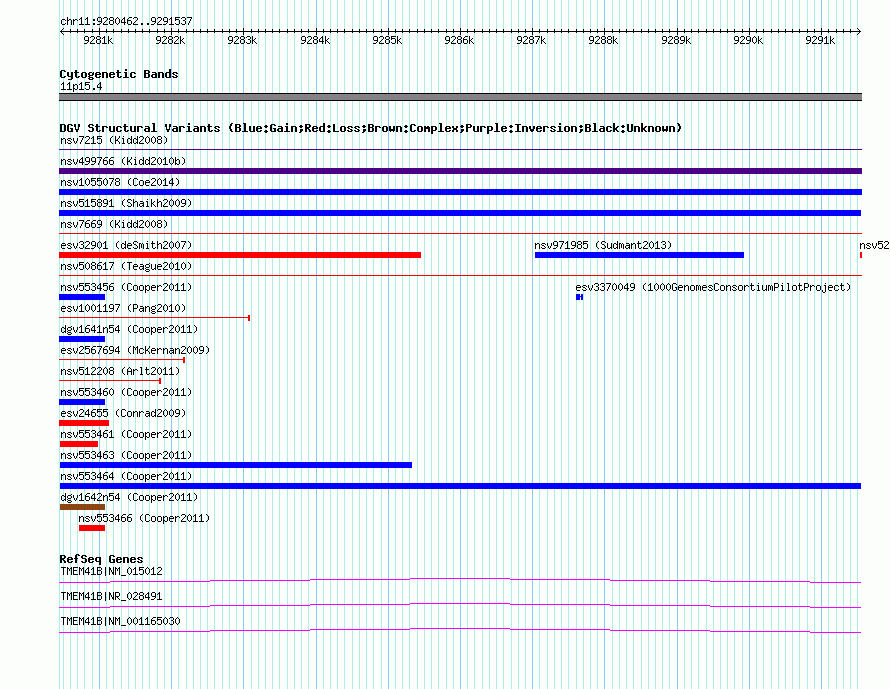Image resolution: width=890 pixels, height=689 pixels.
Task: Open the dgv1642n54 (Cooper2011) label
Action: [129, 497]
